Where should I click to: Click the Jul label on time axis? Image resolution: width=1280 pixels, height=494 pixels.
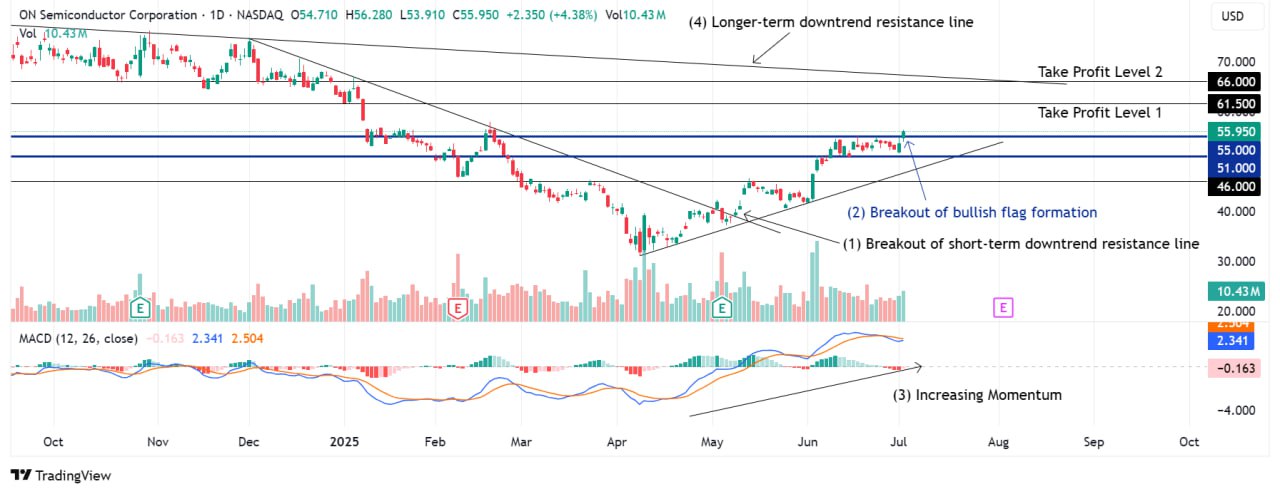[898, 441]
